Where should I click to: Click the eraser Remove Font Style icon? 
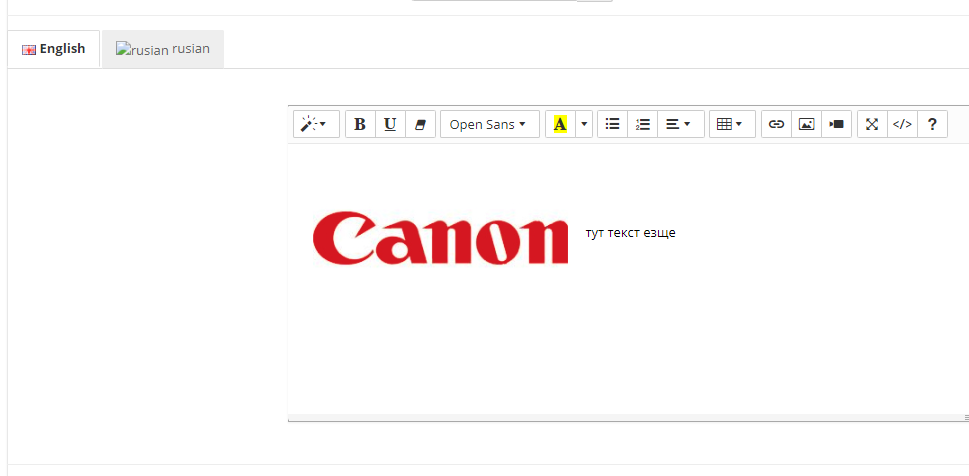tap(420, 124)
